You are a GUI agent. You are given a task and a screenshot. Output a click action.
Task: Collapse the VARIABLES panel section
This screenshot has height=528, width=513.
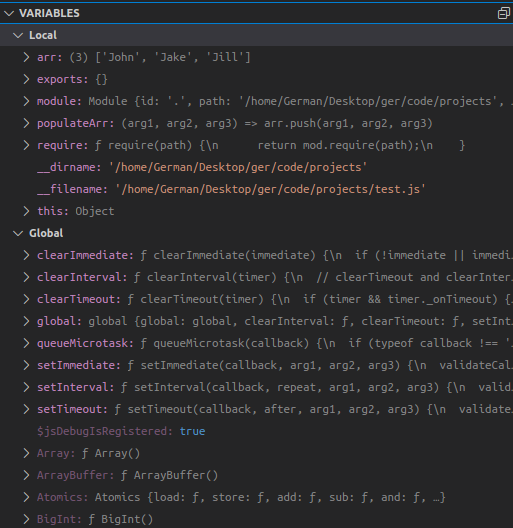pos(9,13)
